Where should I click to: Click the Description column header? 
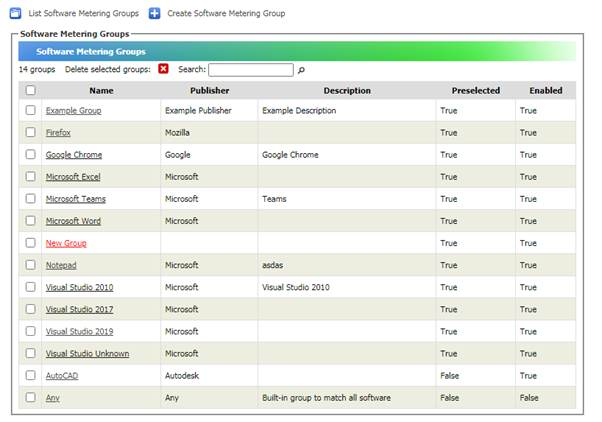347,91
